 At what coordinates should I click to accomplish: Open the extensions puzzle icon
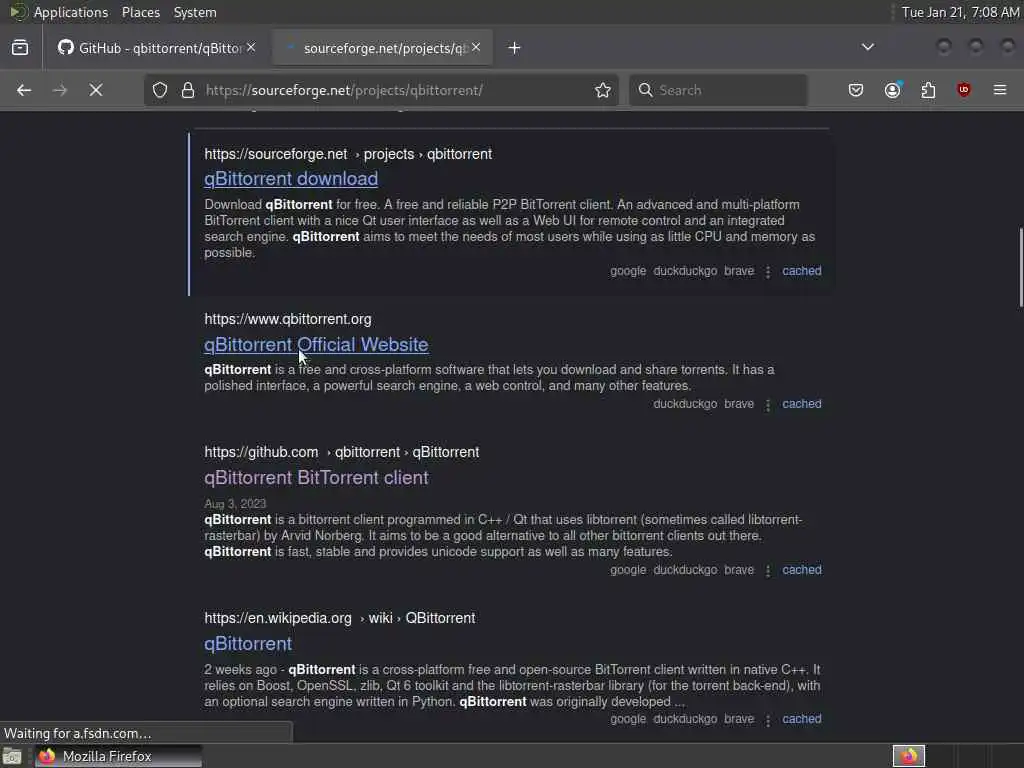coord(928,90)
